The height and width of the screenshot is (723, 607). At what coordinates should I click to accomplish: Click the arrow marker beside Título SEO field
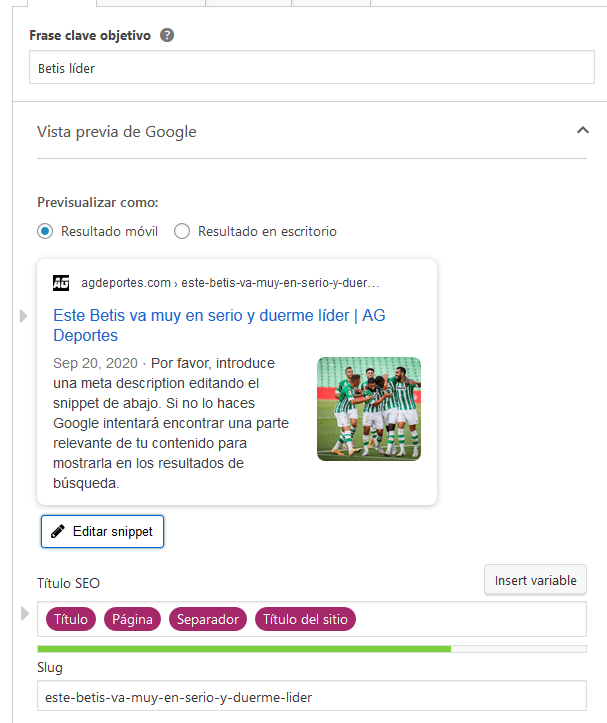[24, 614]
